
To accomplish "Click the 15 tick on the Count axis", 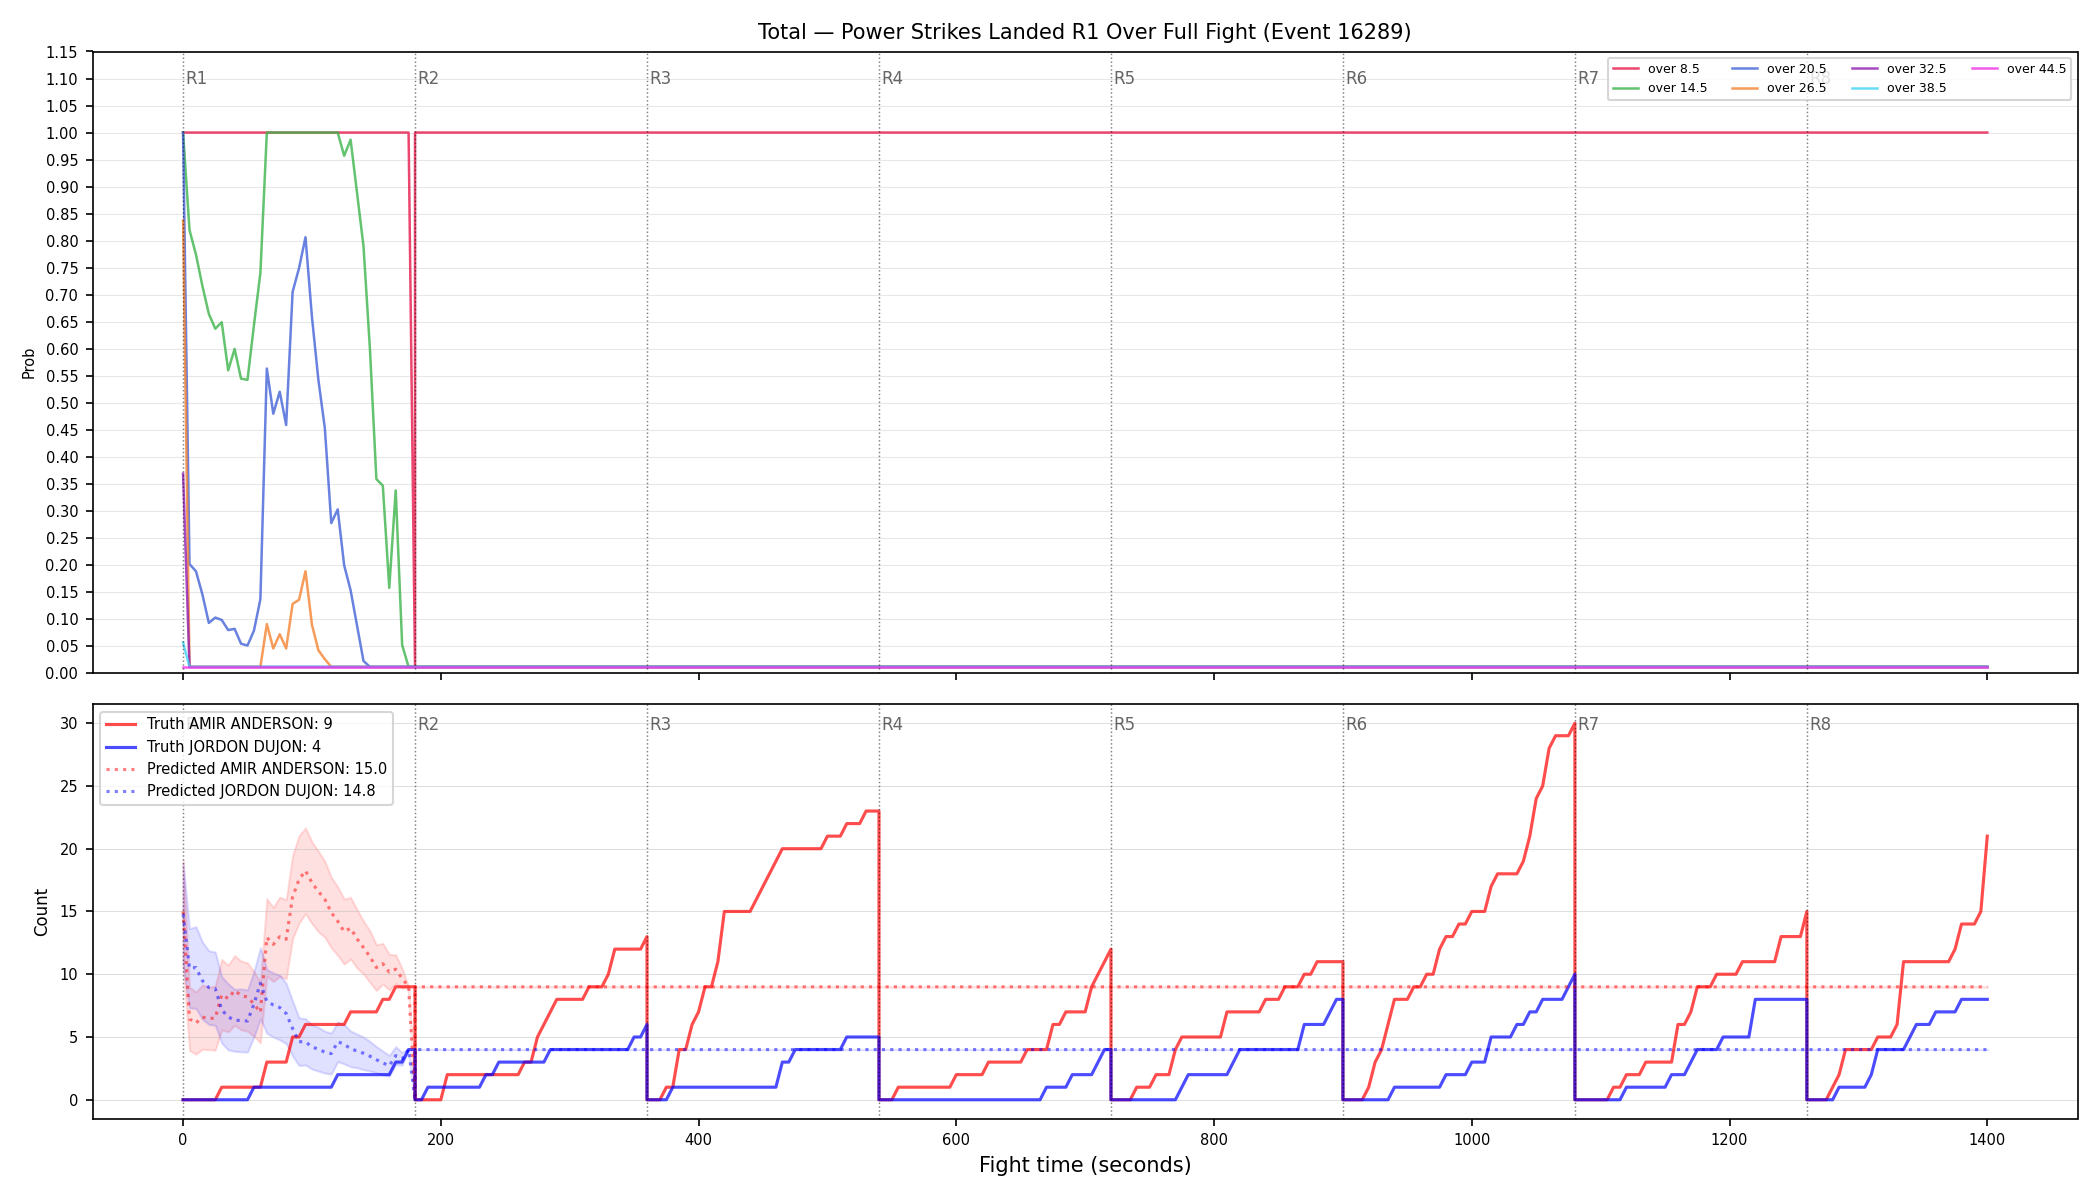I will click(x=69, y=911).
